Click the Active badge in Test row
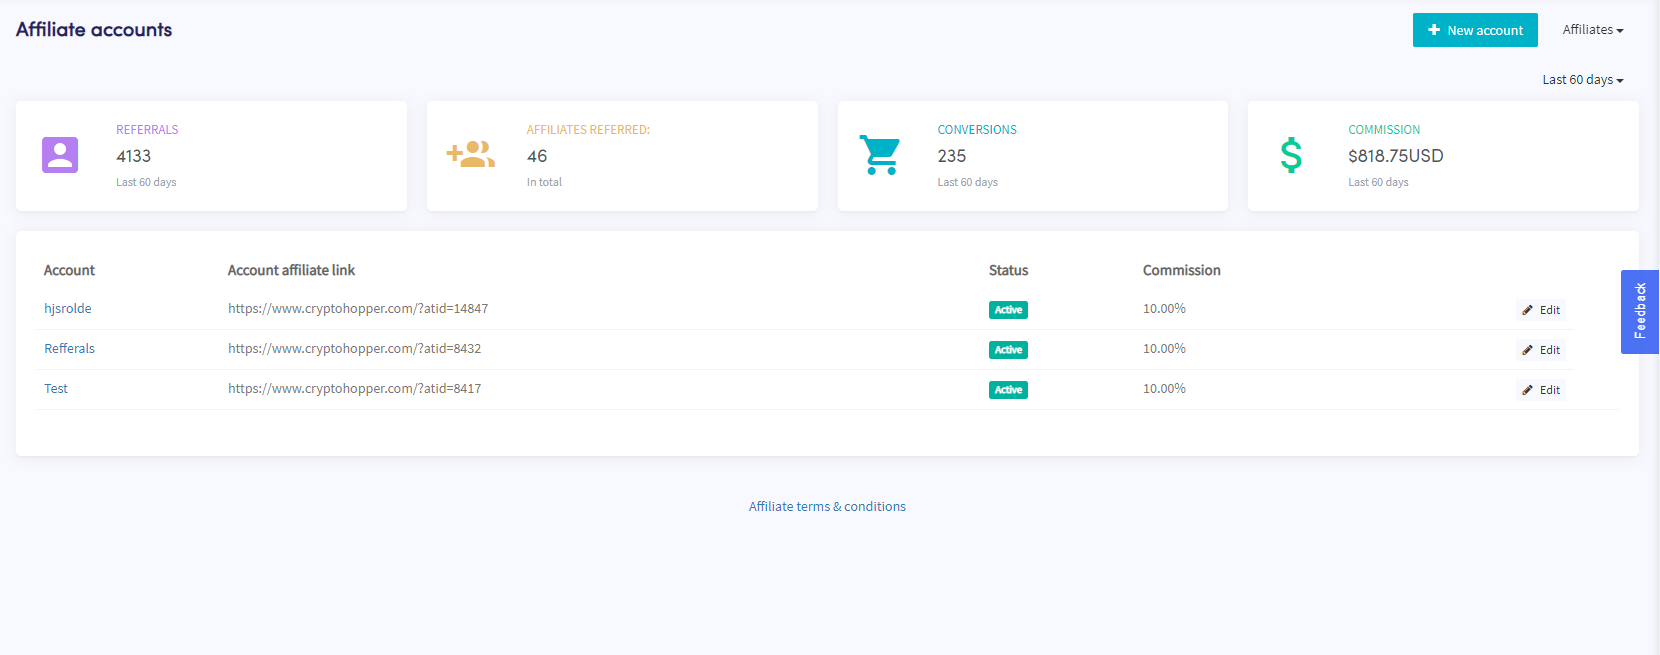 [1008, 390]
